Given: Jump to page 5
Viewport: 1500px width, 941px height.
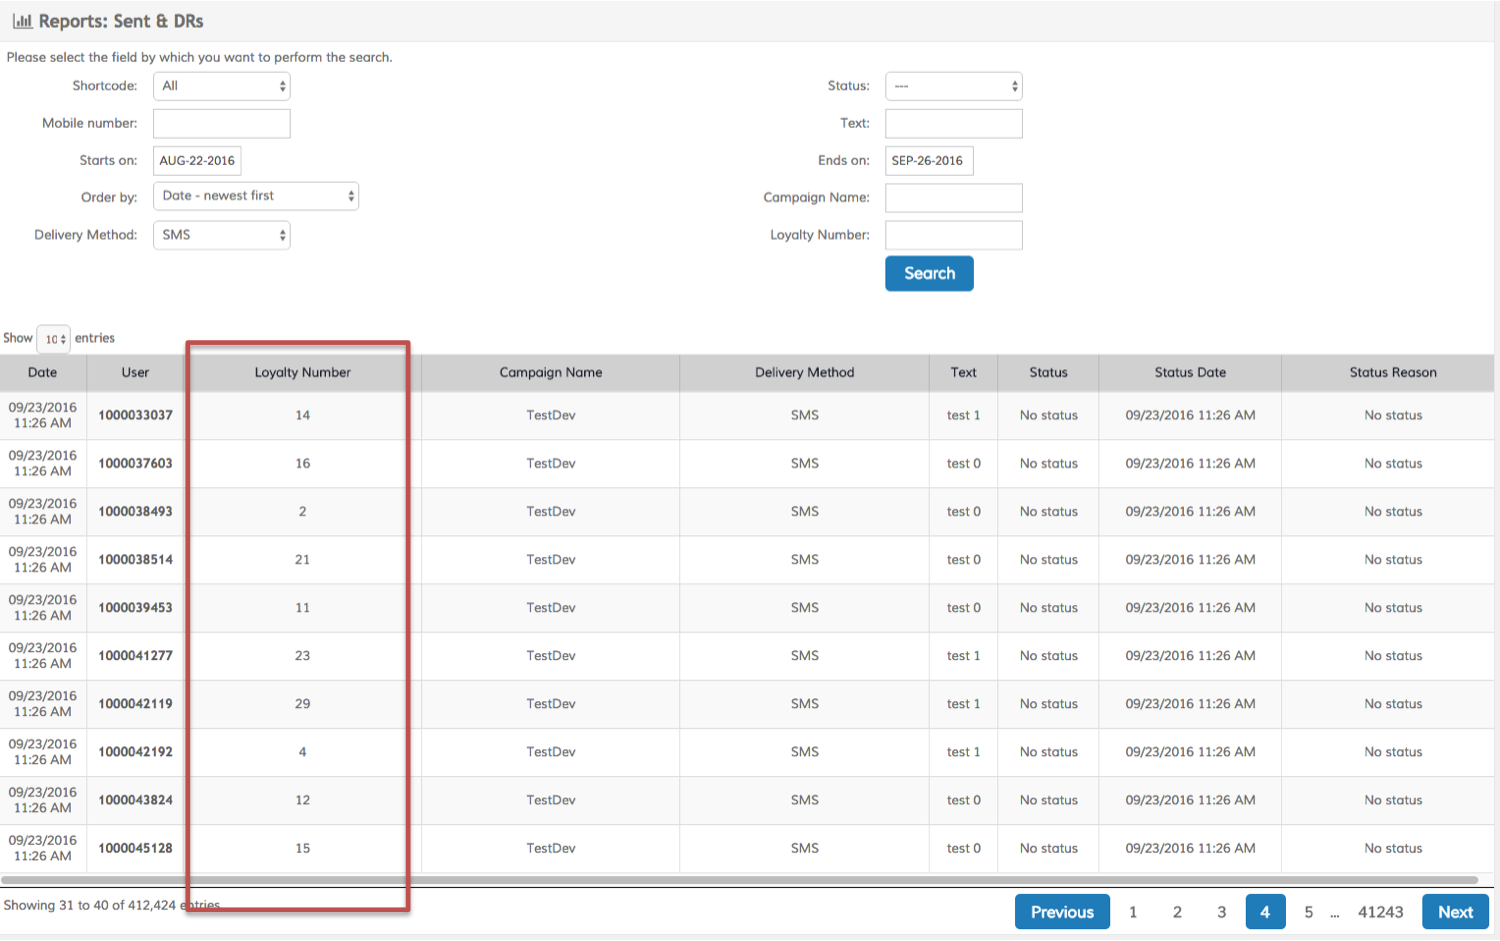Looking at the screenshot, I should (1308, 912).
